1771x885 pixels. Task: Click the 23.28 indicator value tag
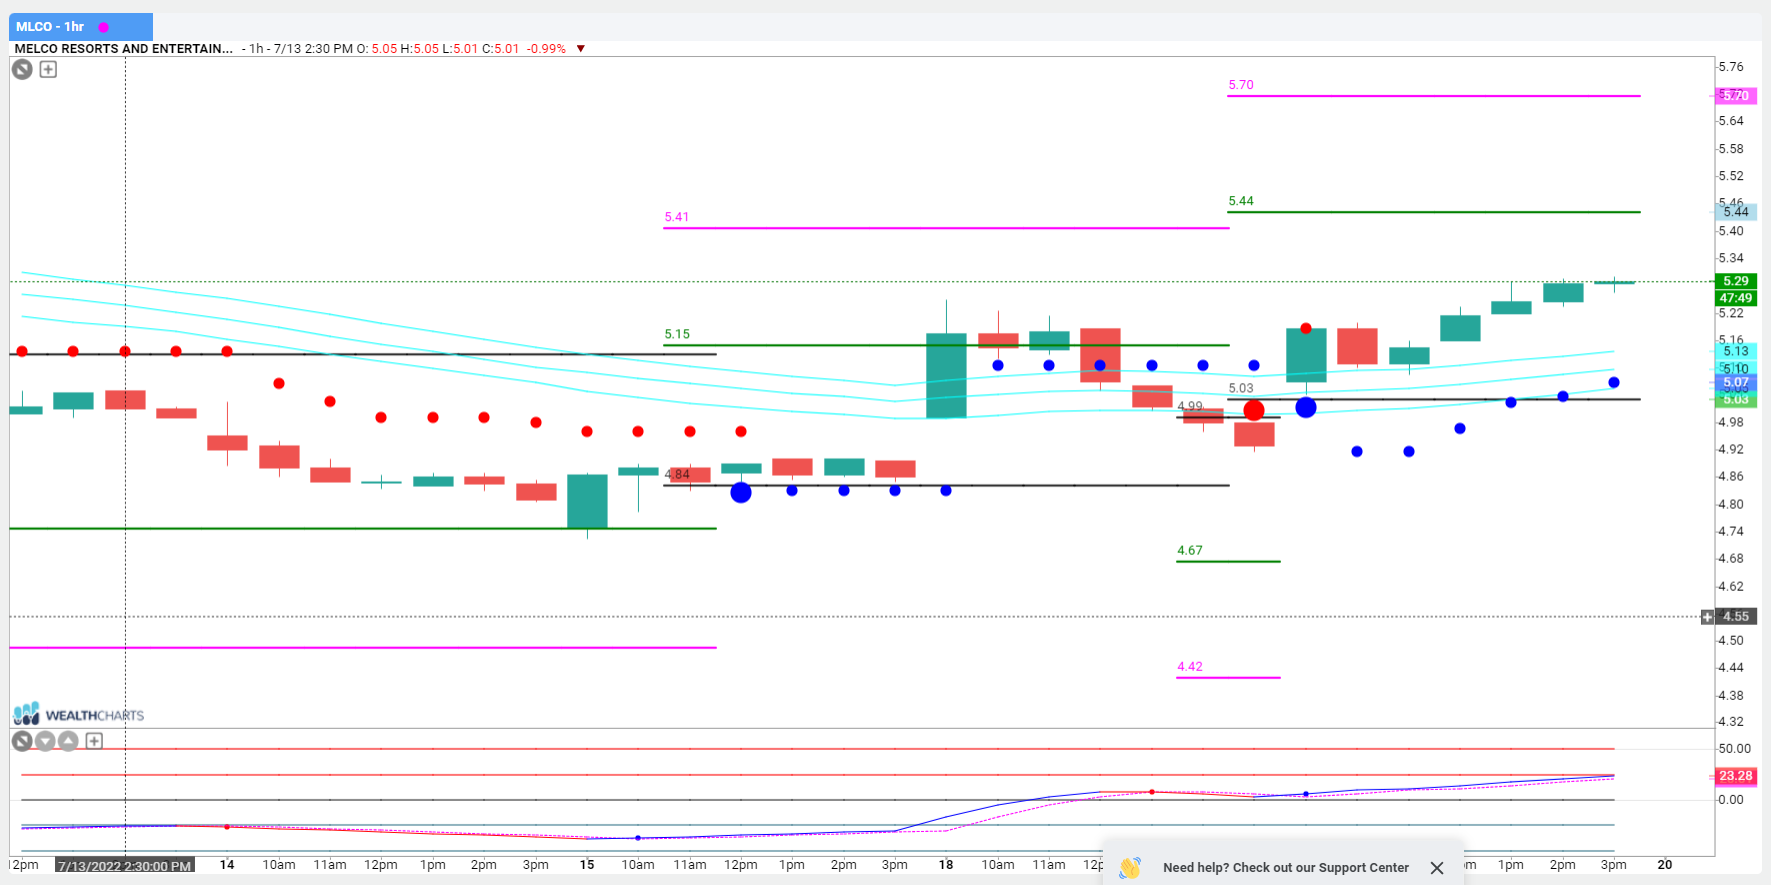tap(1736, 776)
